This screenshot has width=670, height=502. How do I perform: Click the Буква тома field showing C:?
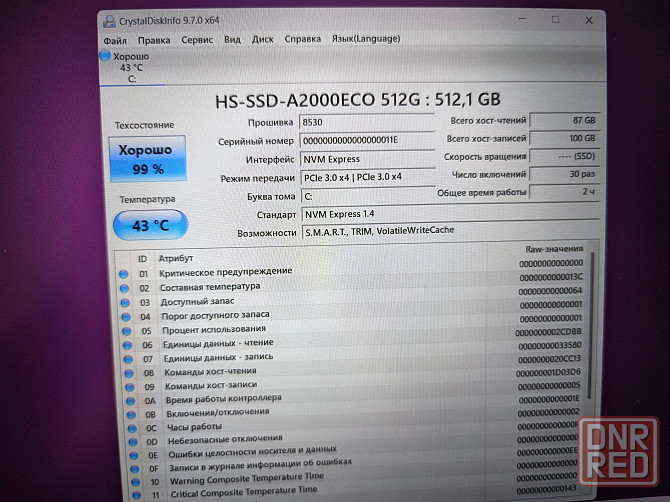click(368, 196)
